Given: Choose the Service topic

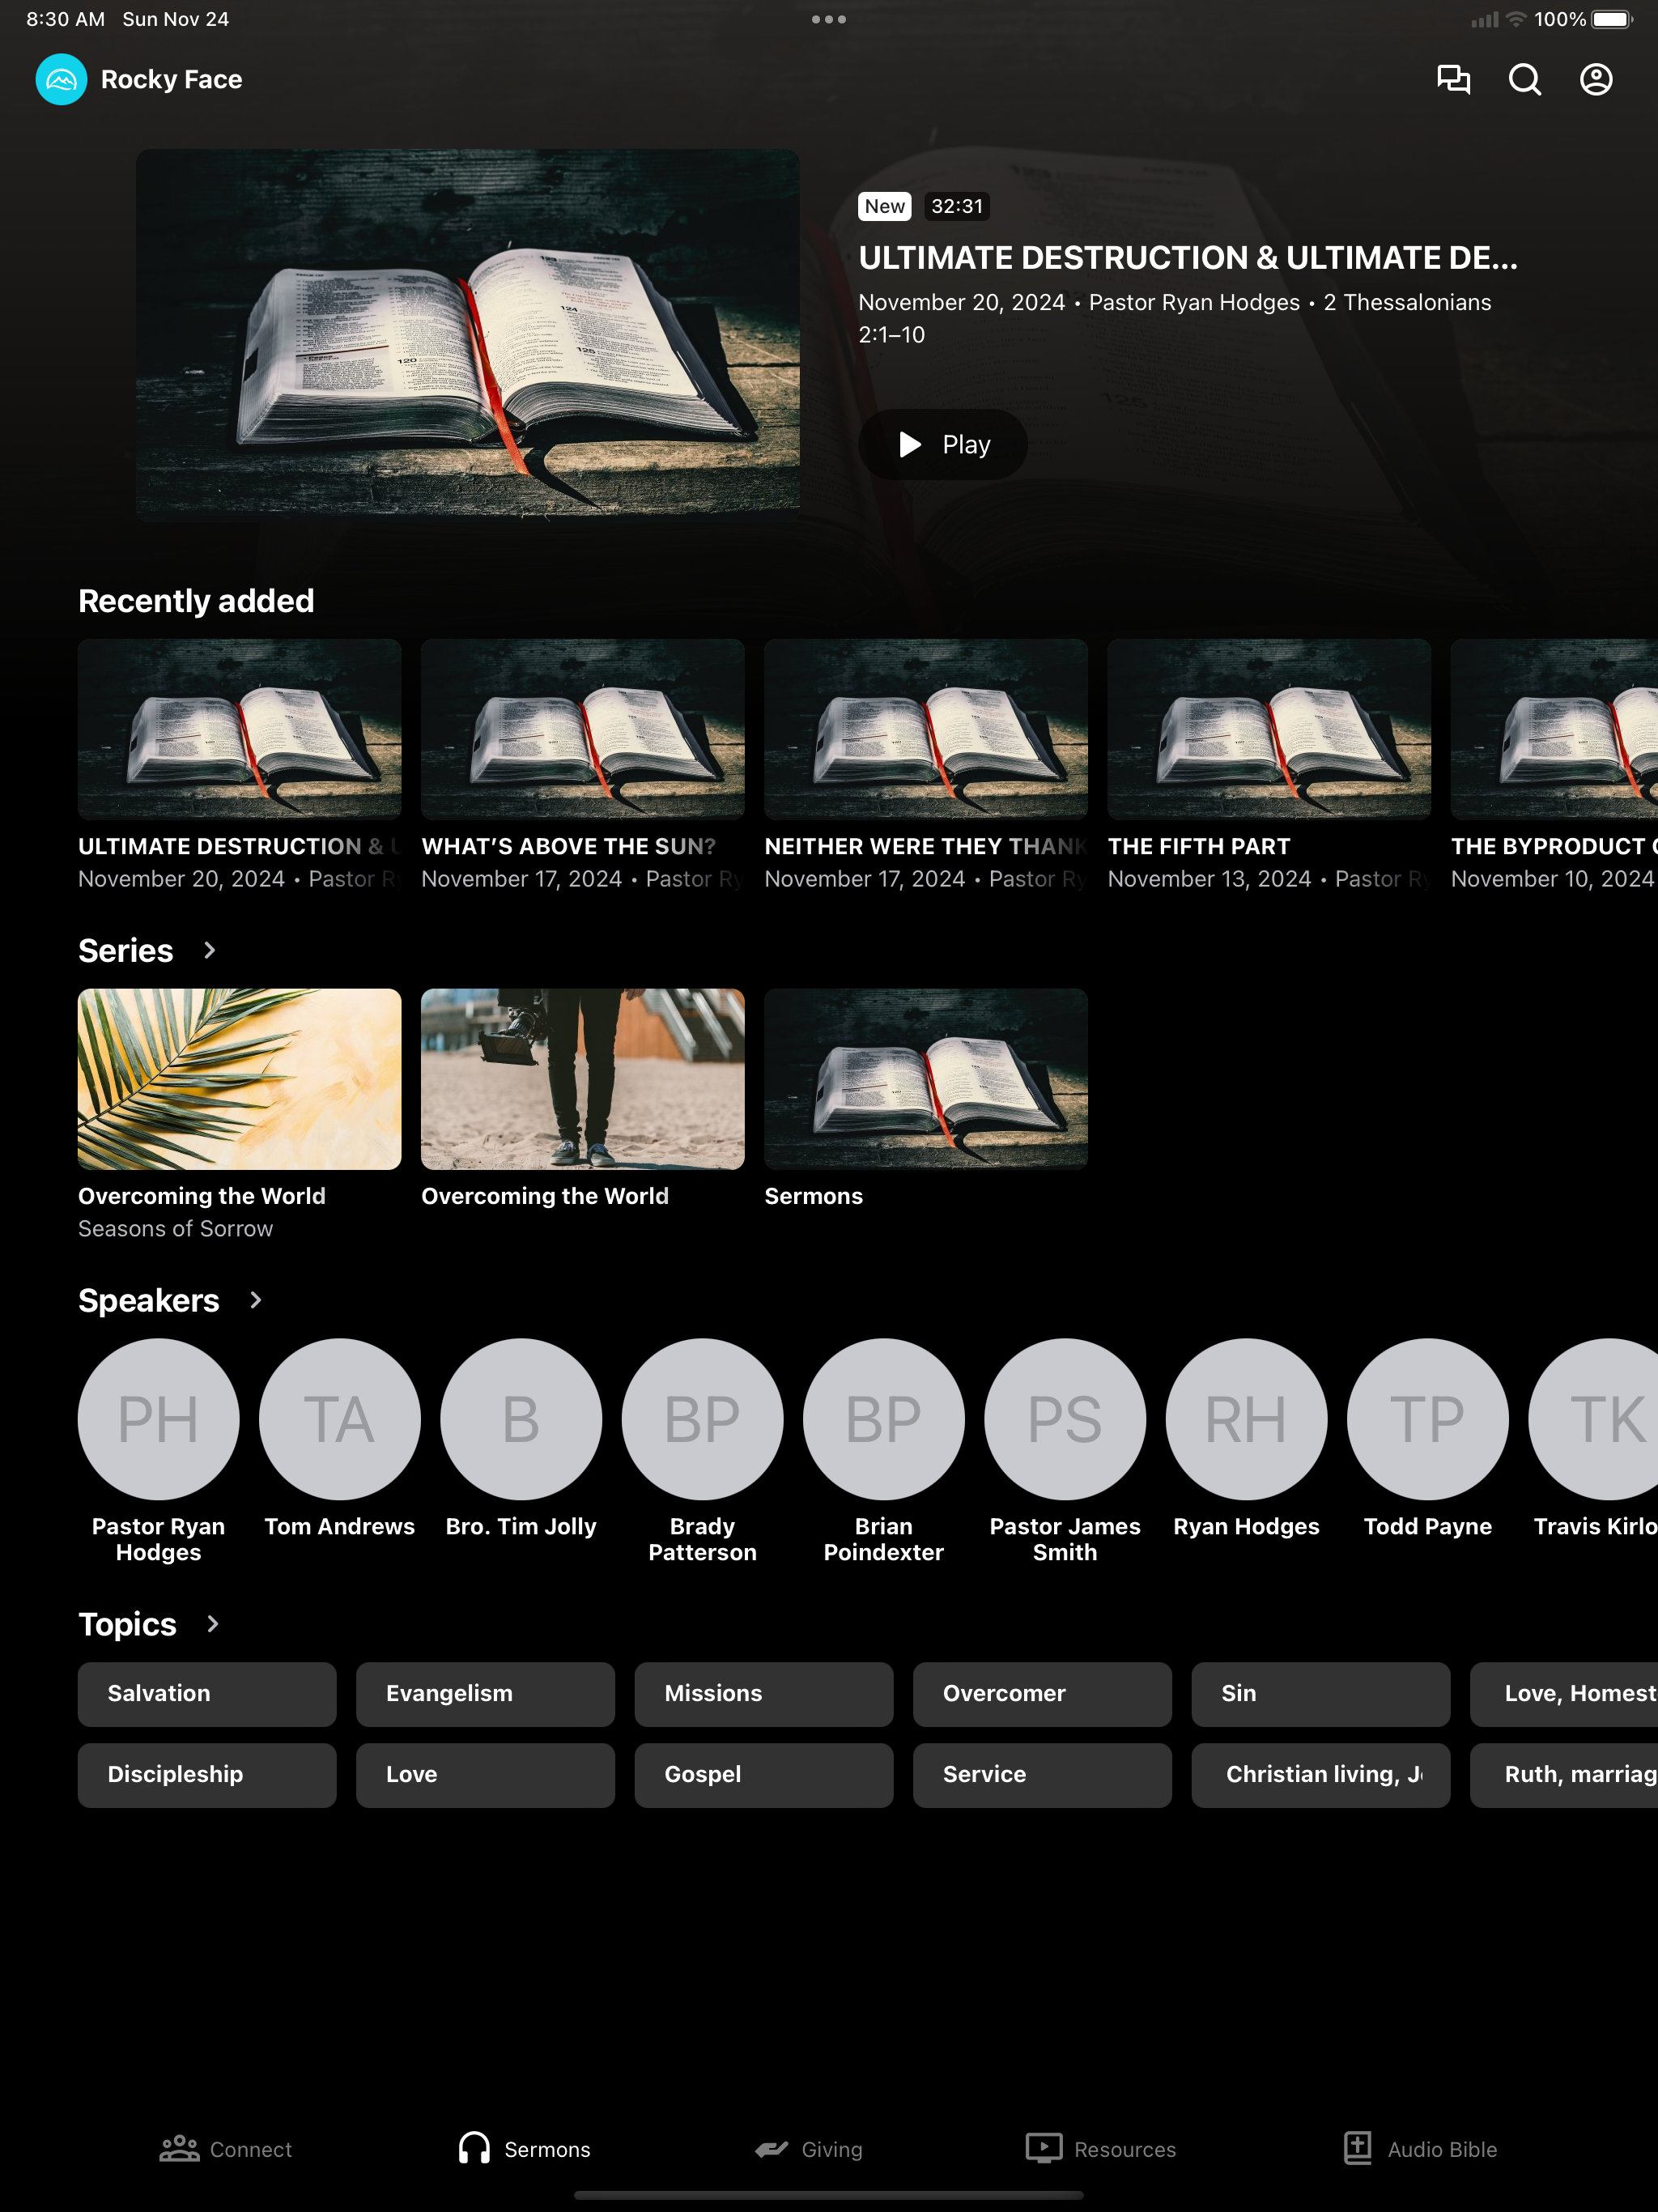Looking at the screenshot, I should tap(1042, 1775).
